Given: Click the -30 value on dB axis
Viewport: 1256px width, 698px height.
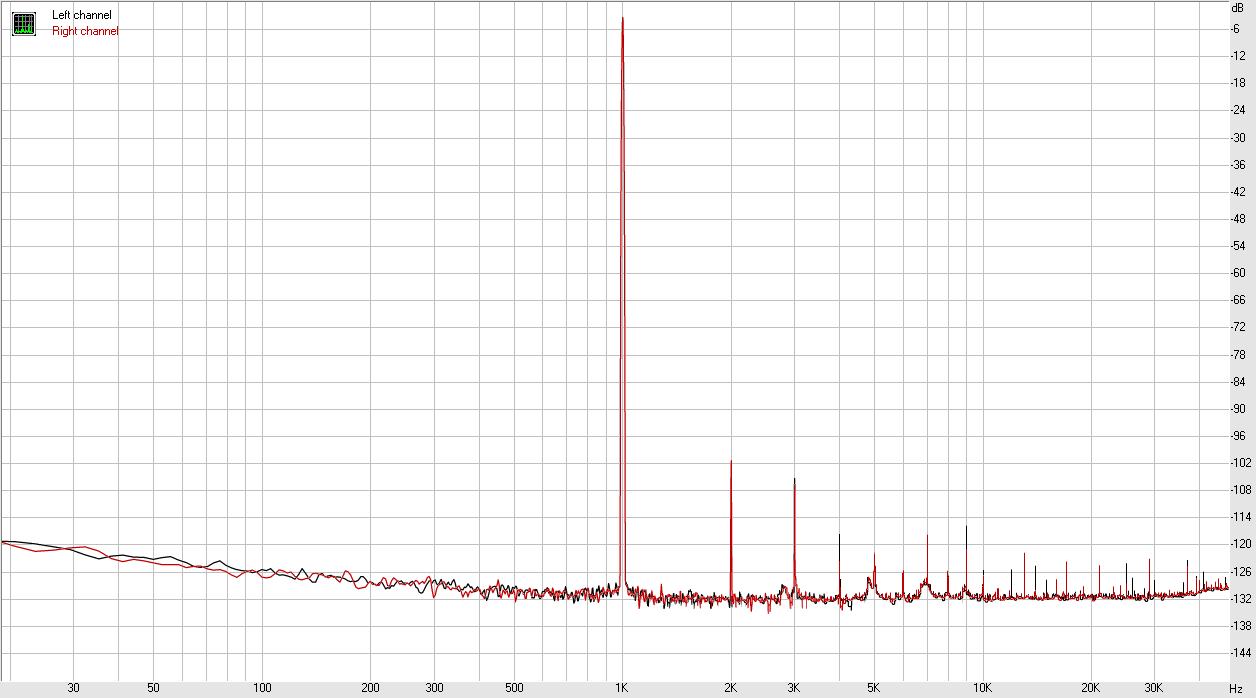Looking at the screenshot, I should 1239,137.
